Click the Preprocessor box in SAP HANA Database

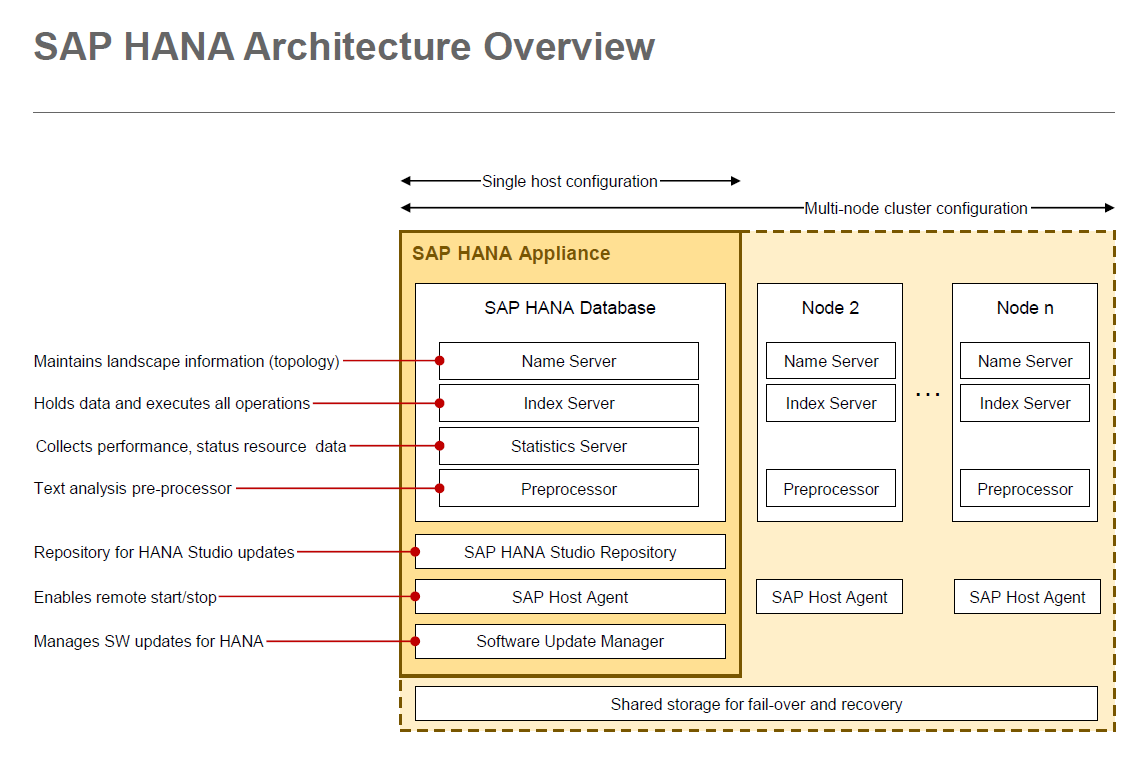569,488
